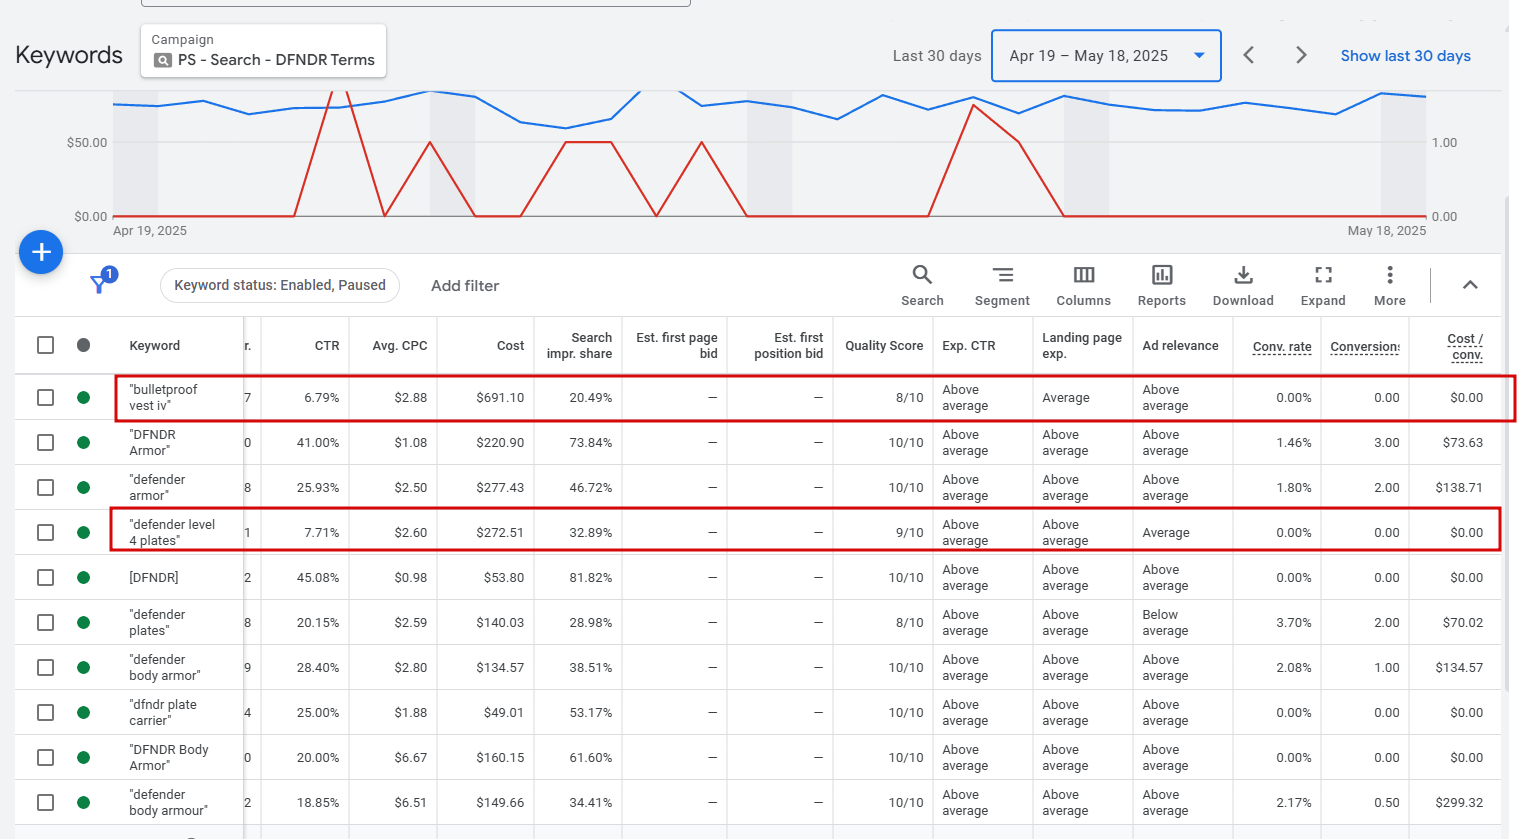
Task: Open the Columns selector
Action: coord(1084,275)
